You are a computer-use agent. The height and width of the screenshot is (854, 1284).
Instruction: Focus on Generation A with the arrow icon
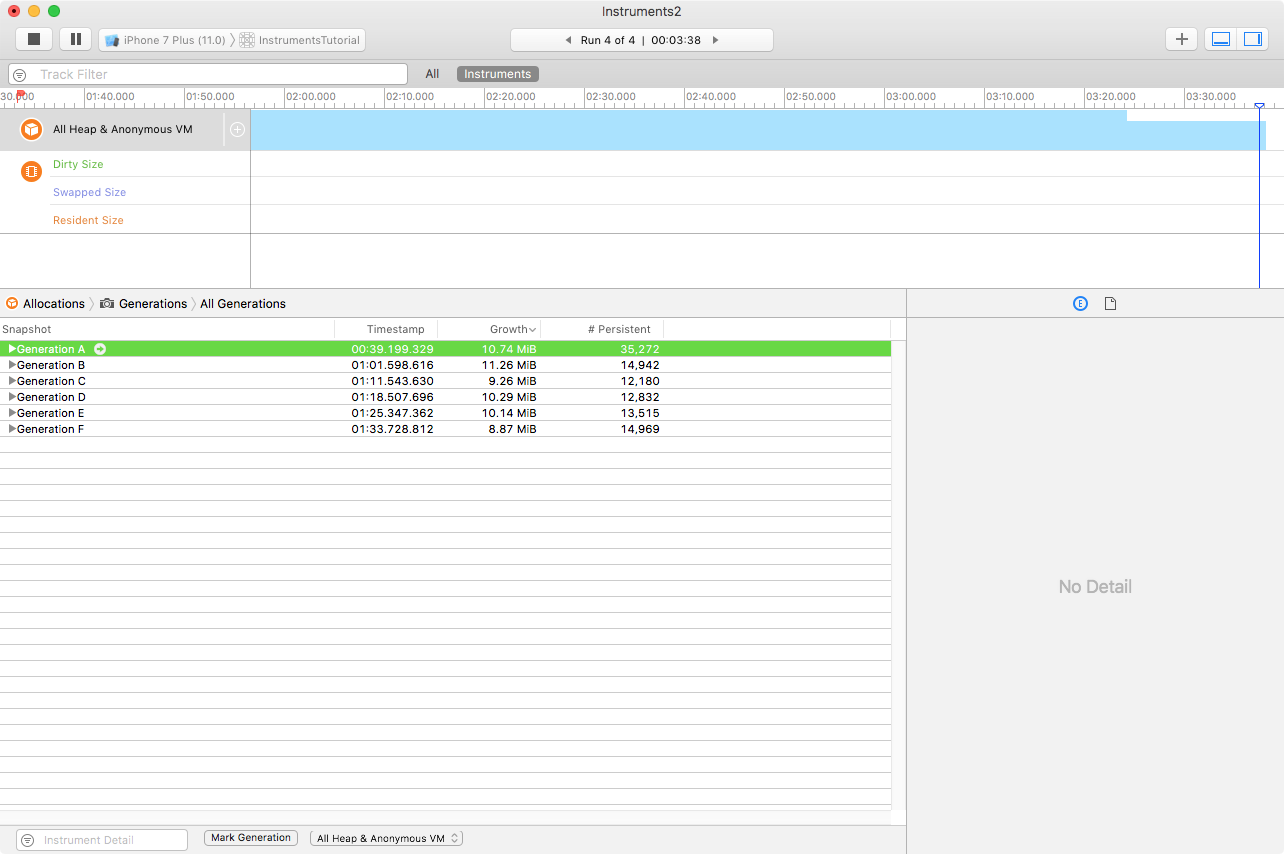[x=100, y=349]
